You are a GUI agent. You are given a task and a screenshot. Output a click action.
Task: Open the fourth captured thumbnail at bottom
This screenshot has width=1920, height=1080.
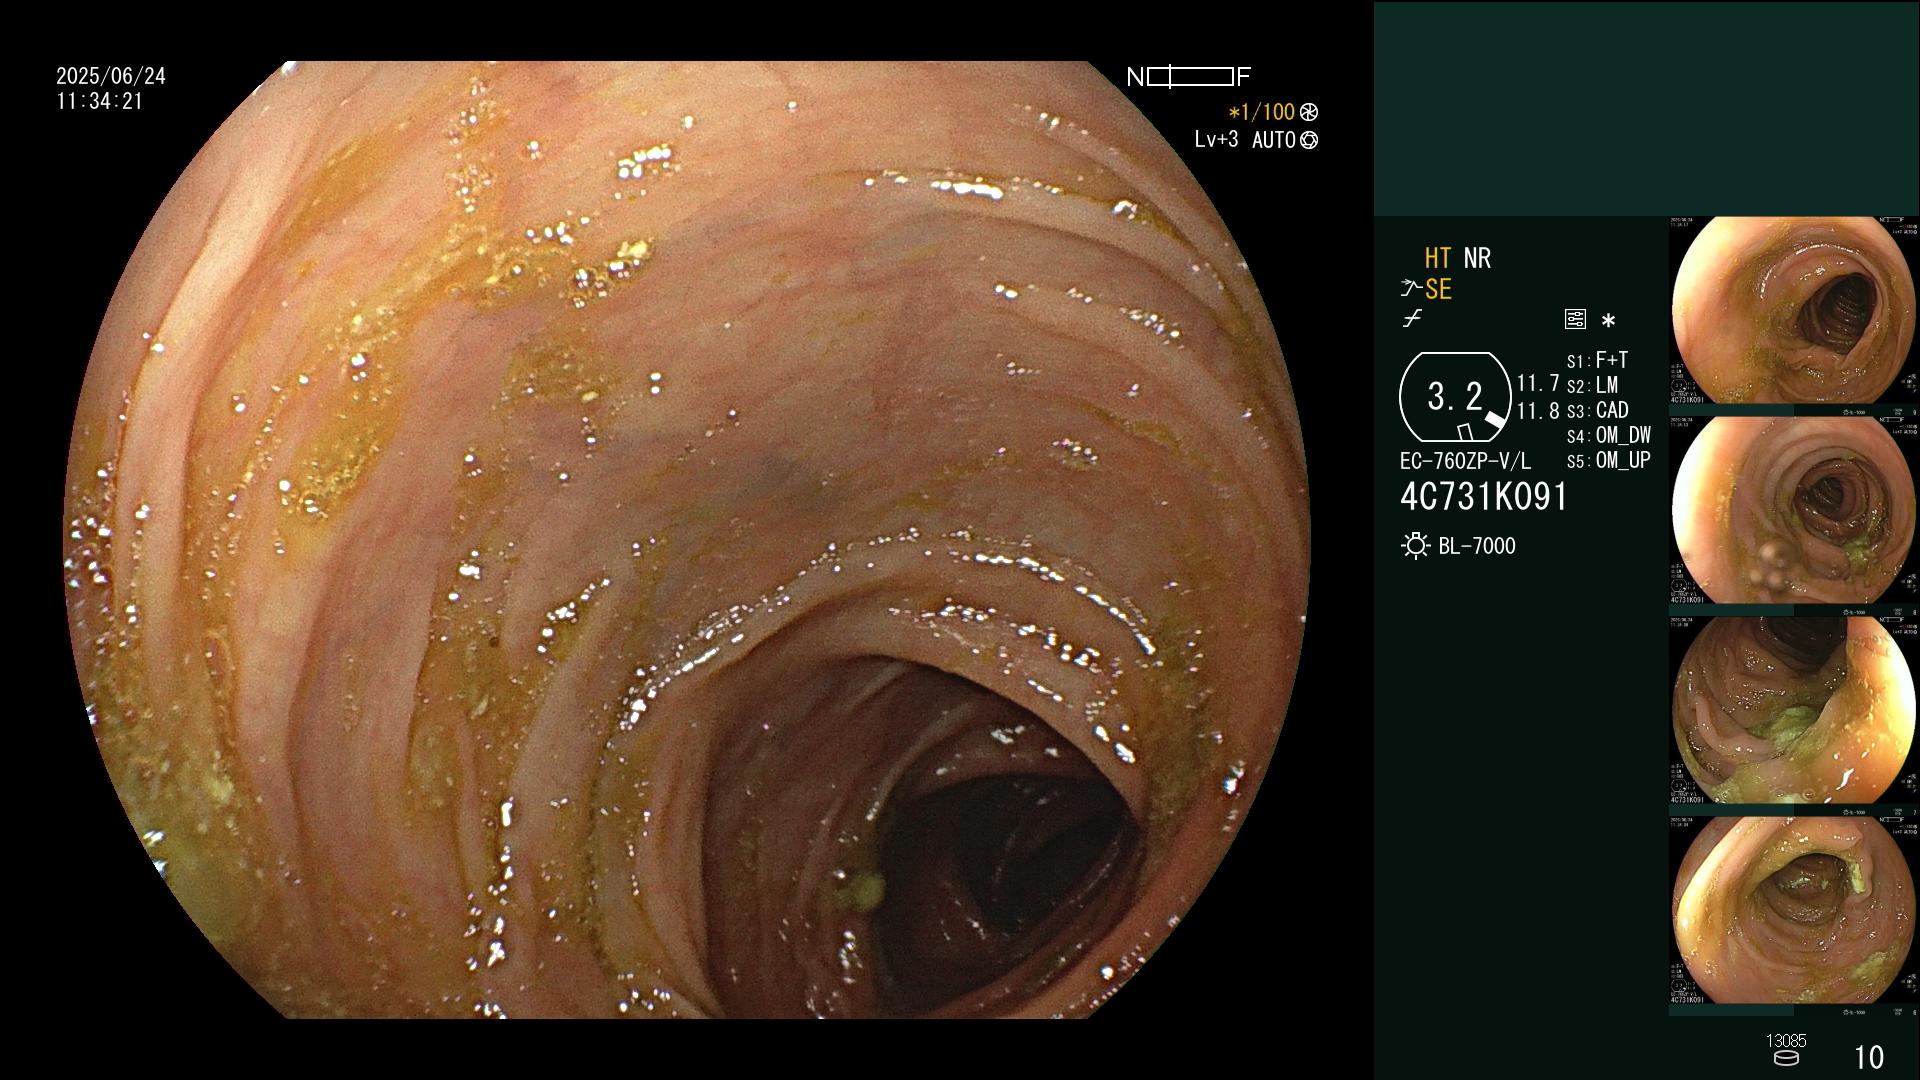point(1794,911)
